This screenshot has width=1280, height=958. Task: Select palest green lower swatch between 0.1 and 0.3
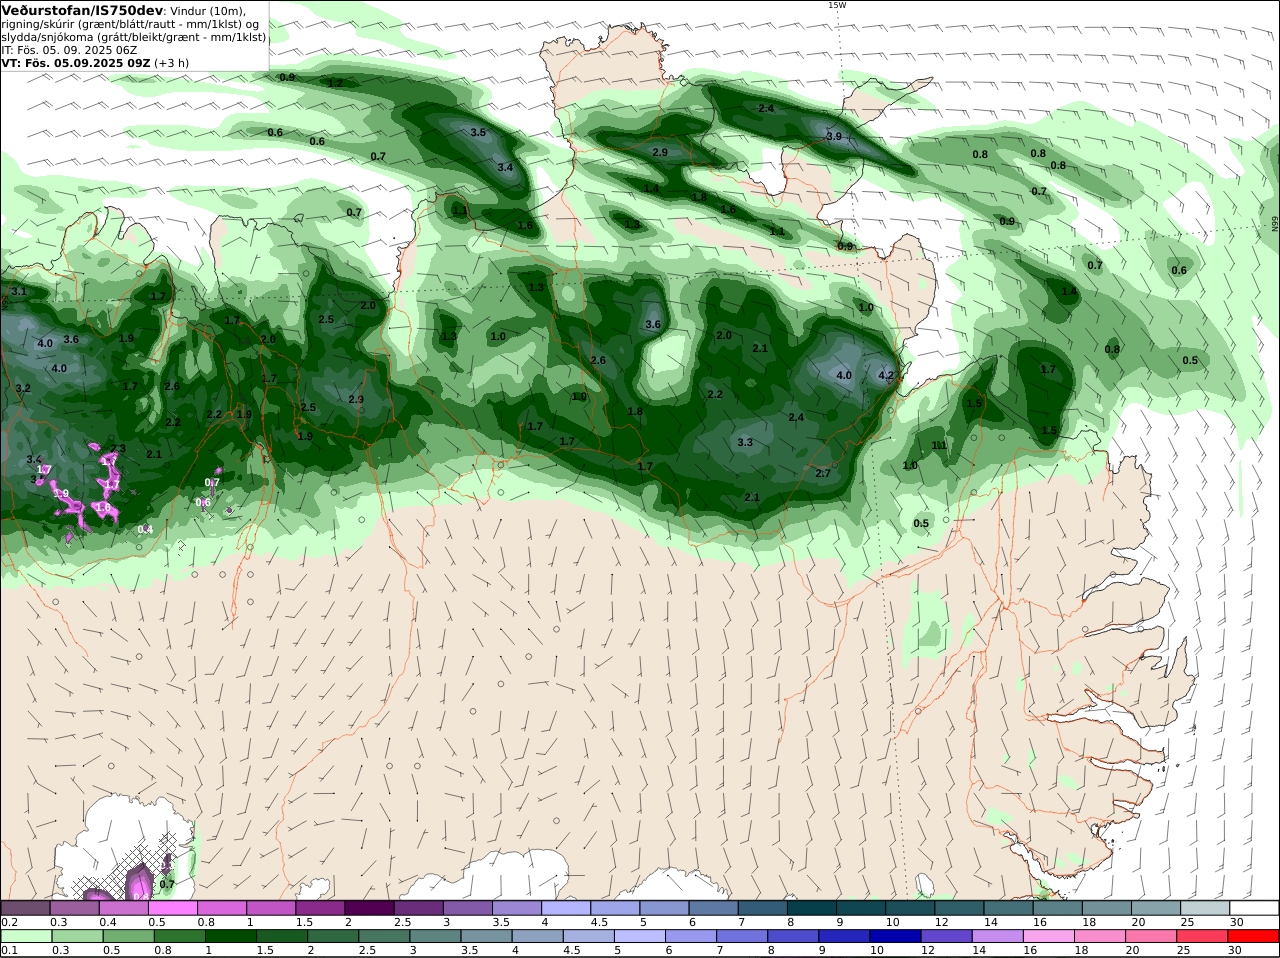tap(25, 936)
